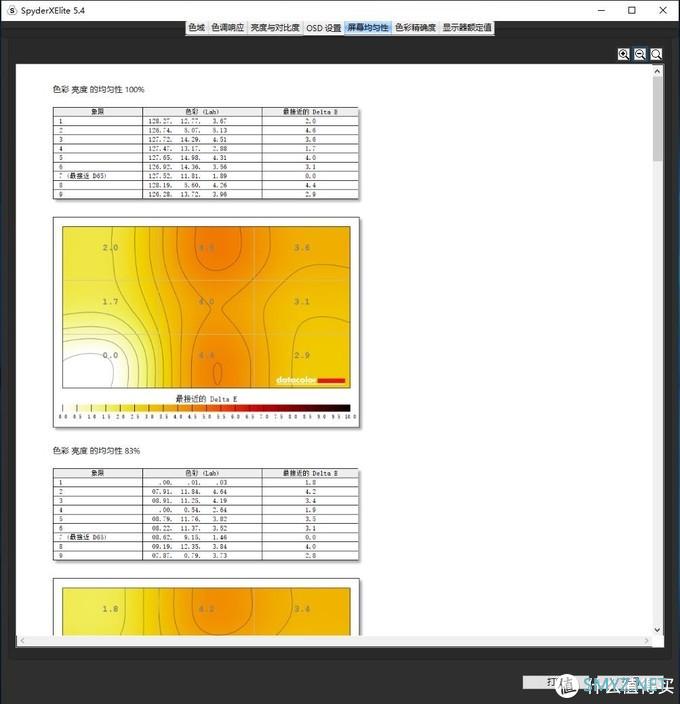Open the 色彩精确度 tab
Image resolution: width=680 pixels, height=704 pixels.
tap(415, 28)
